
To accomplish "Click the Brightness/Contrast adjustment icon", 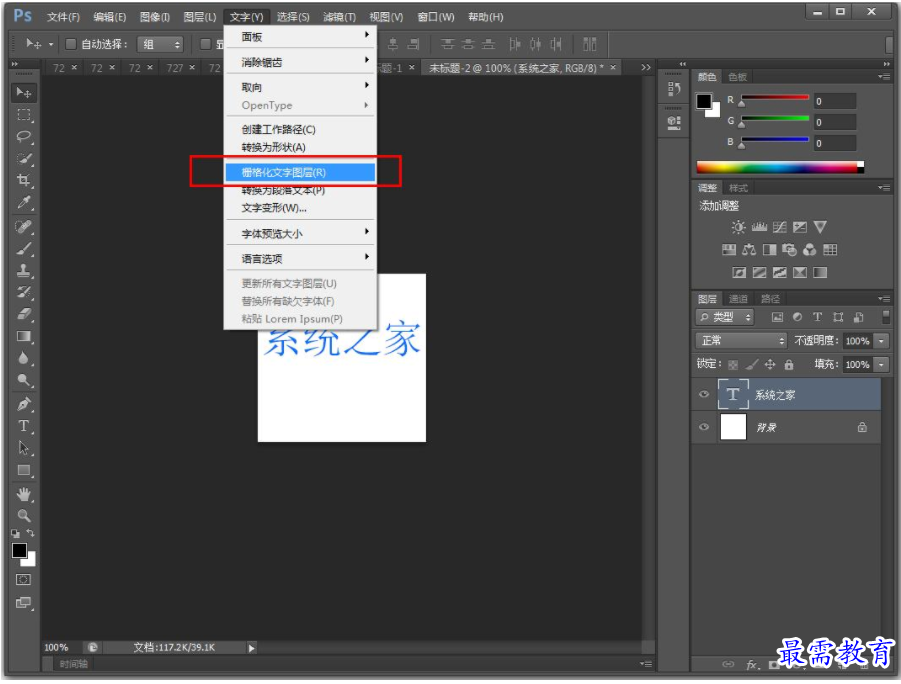I will coord(738,227).
